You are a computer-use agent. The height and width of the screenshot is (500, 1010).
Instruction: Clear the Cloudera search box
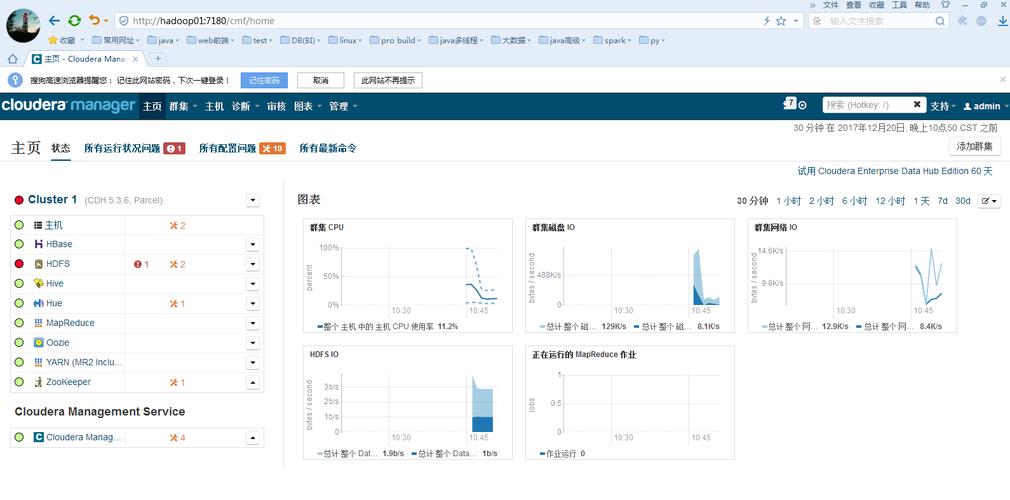tap(917, 104)
